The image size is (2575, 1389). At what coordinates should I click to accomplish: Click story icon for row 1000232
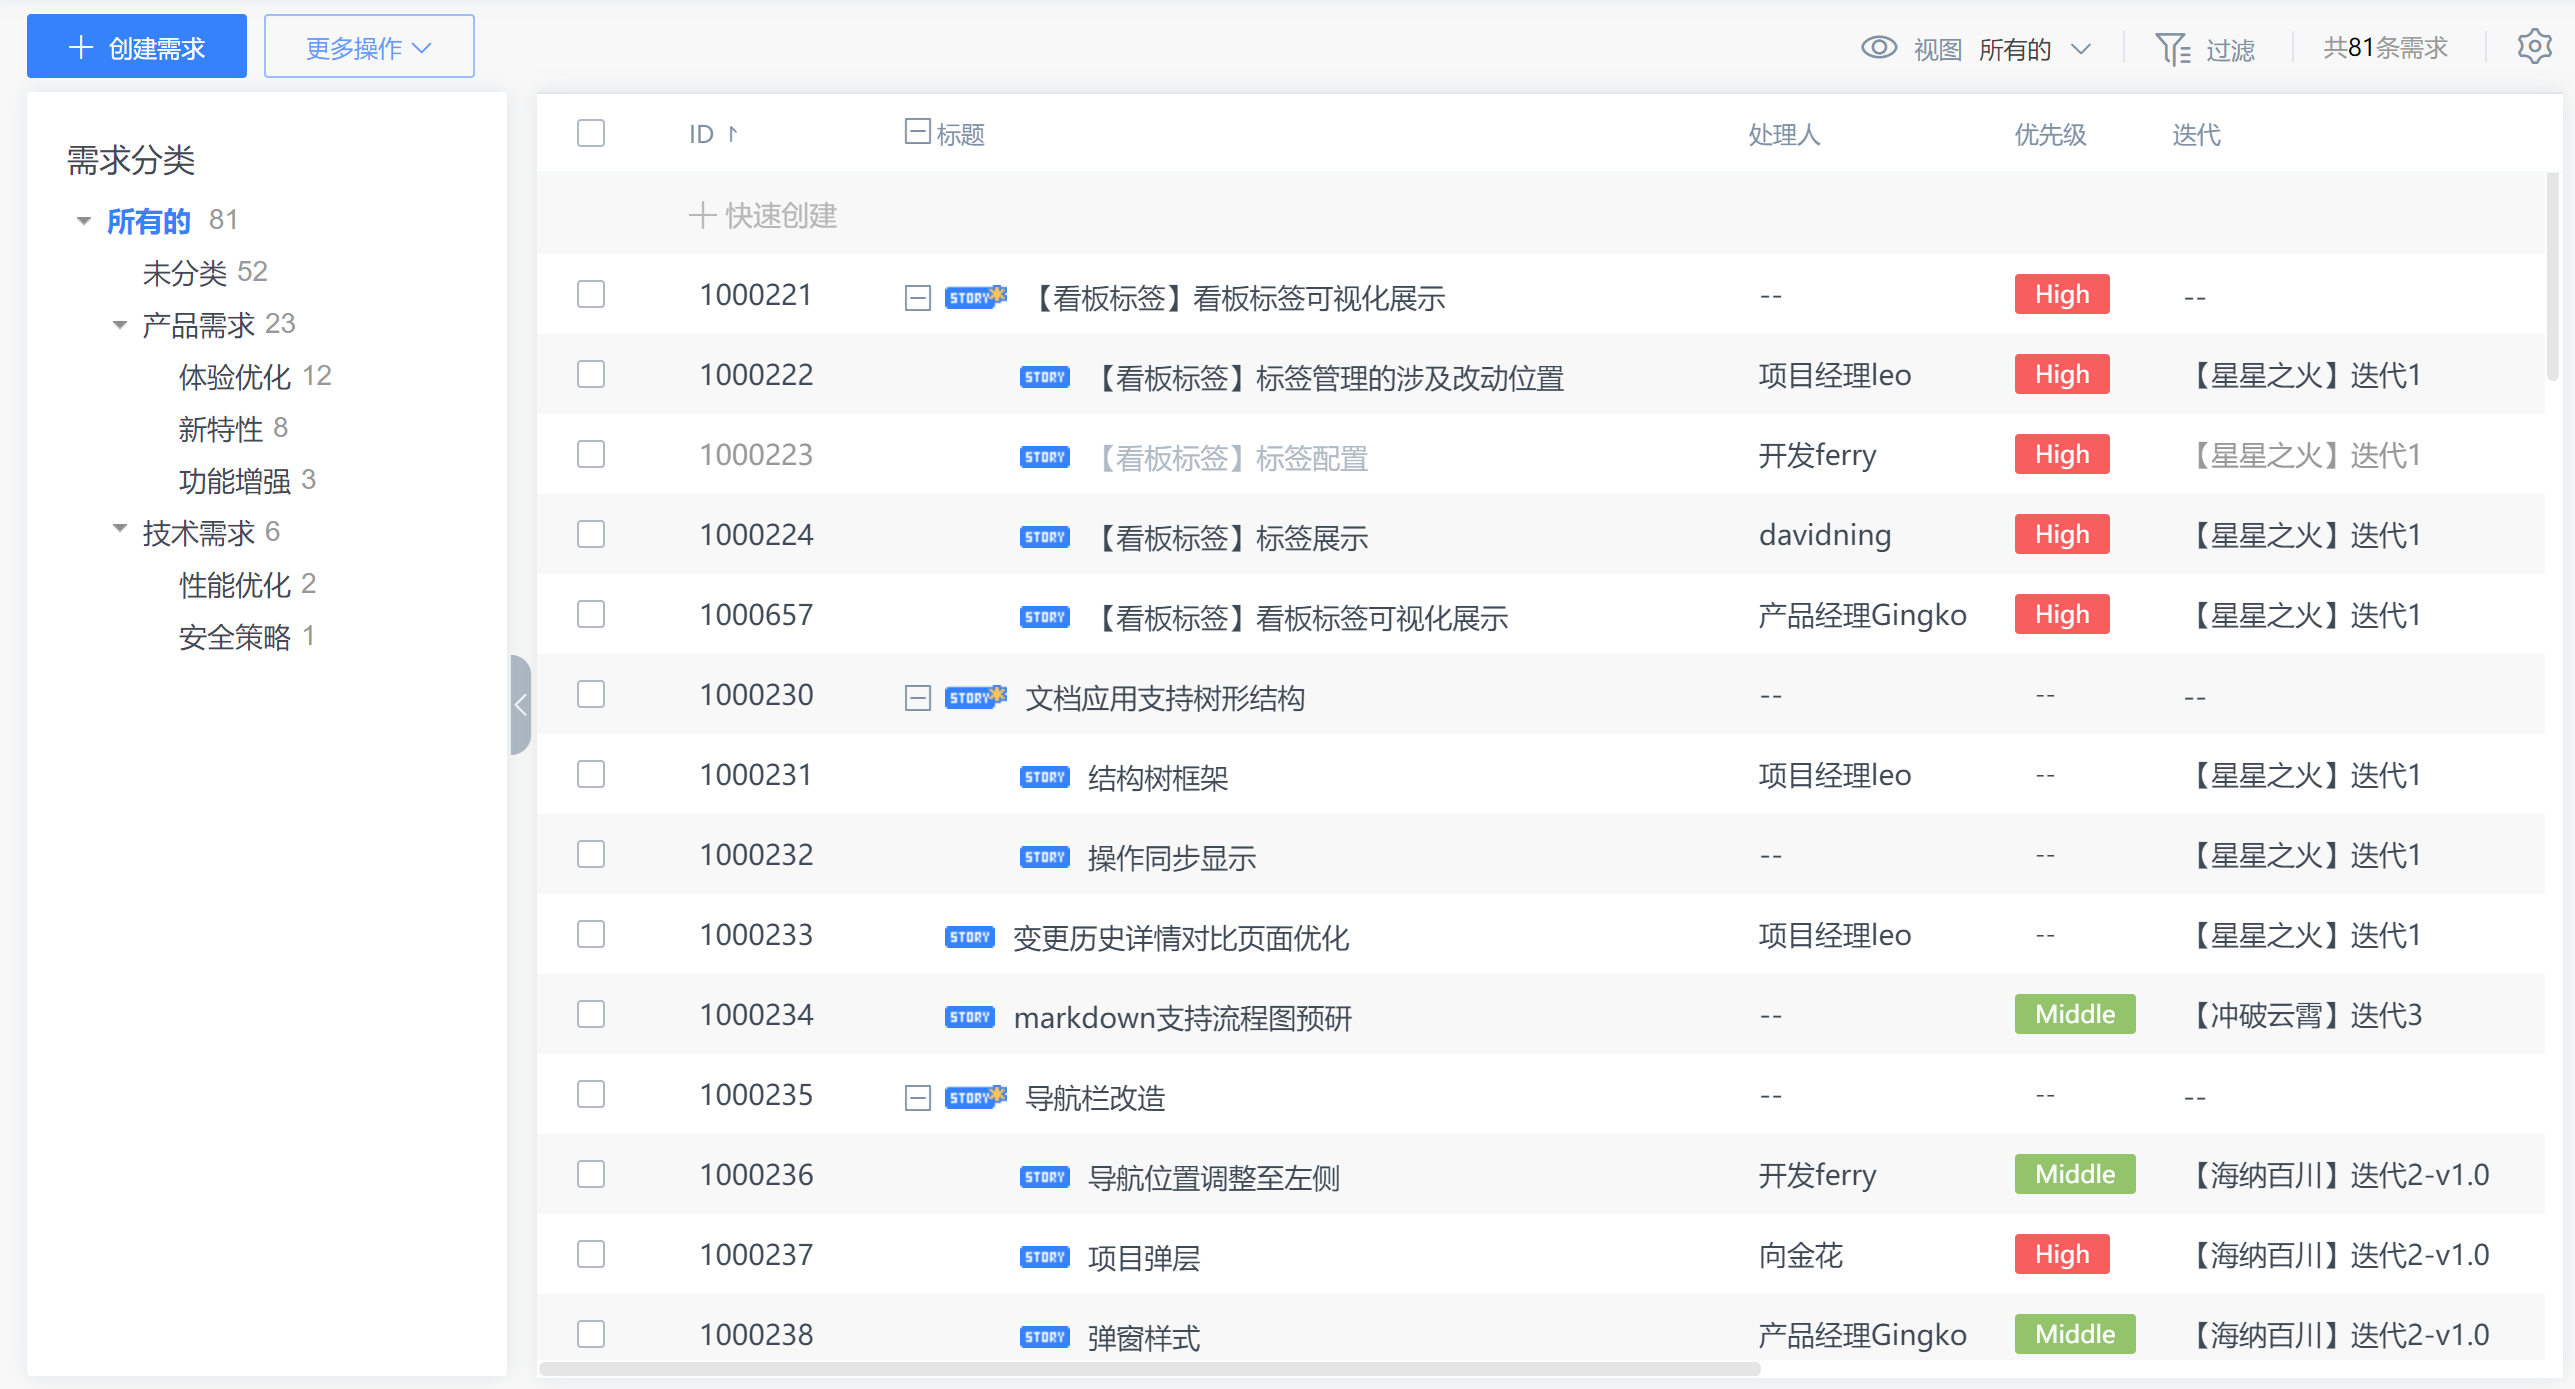1044,857
